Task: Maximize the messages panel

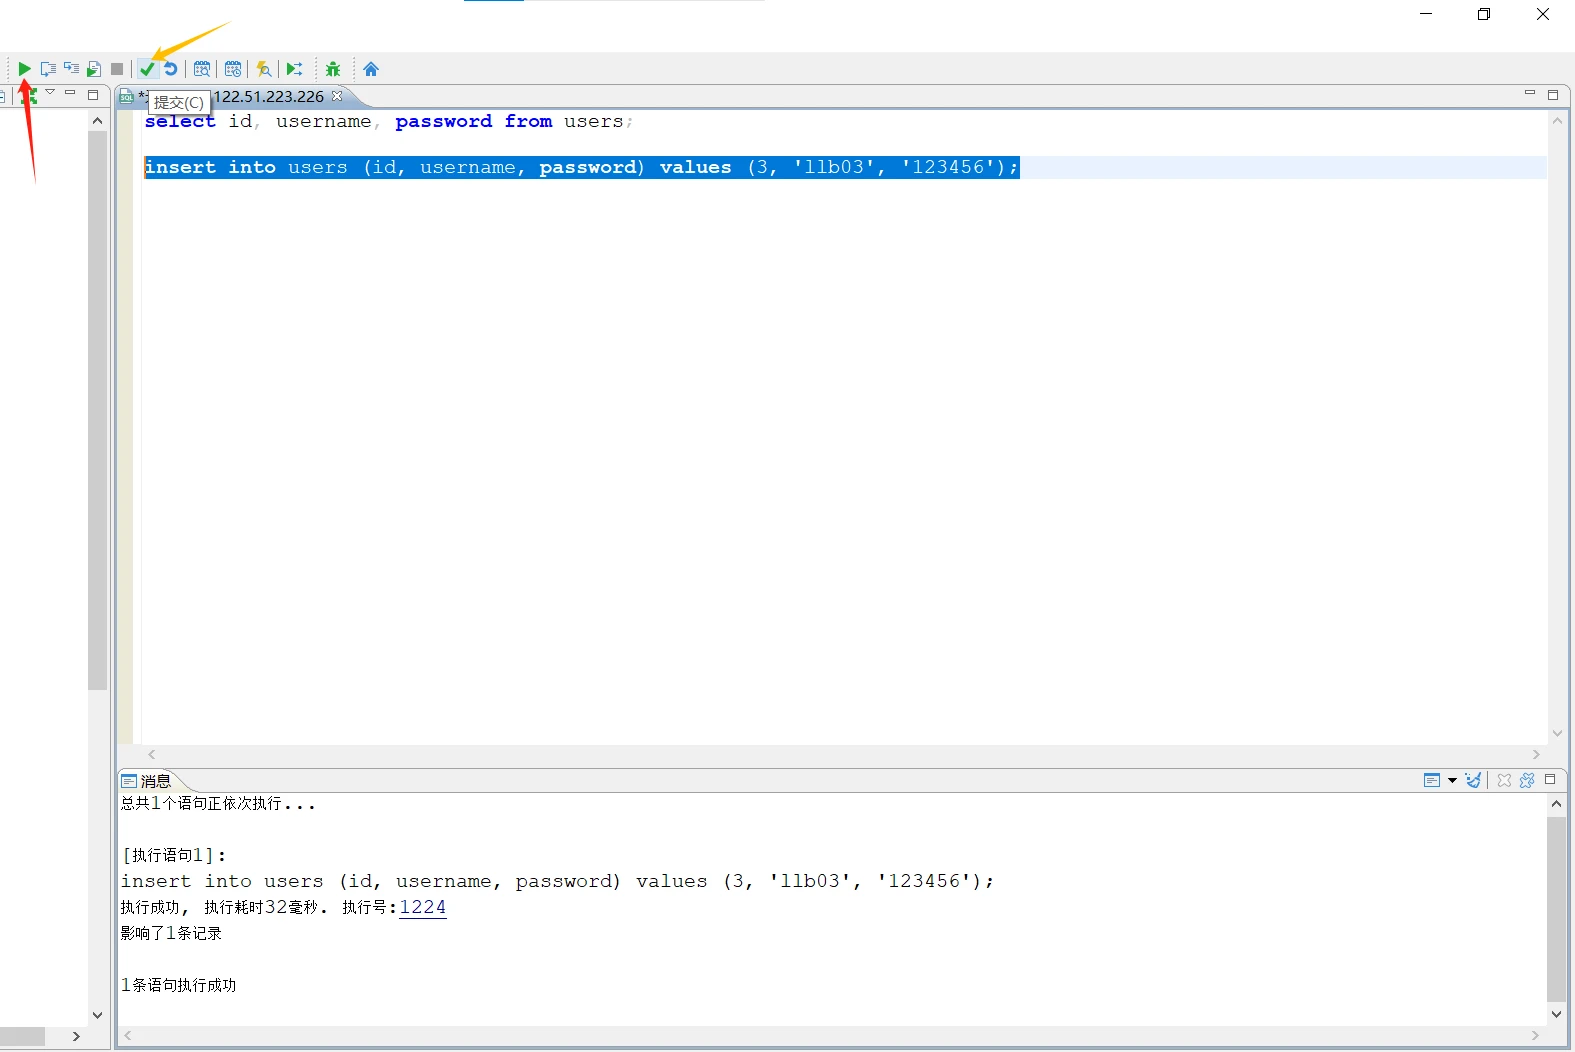Action: coord(1550,779)
